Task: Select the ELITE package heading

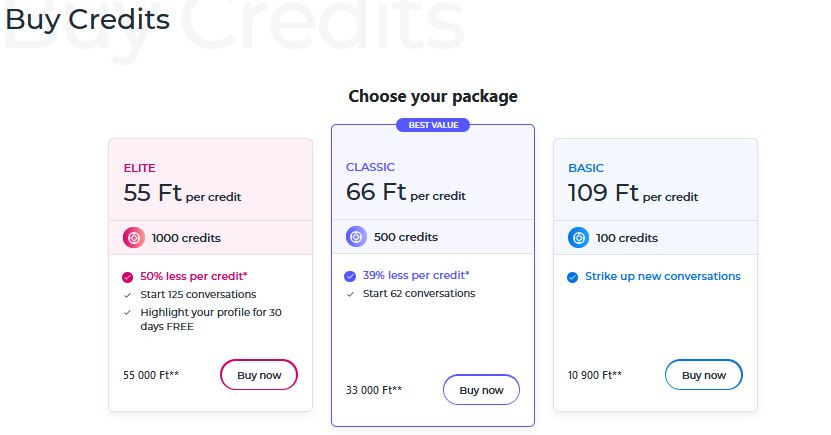Action: pyautogui.click(x=139, y=168)
